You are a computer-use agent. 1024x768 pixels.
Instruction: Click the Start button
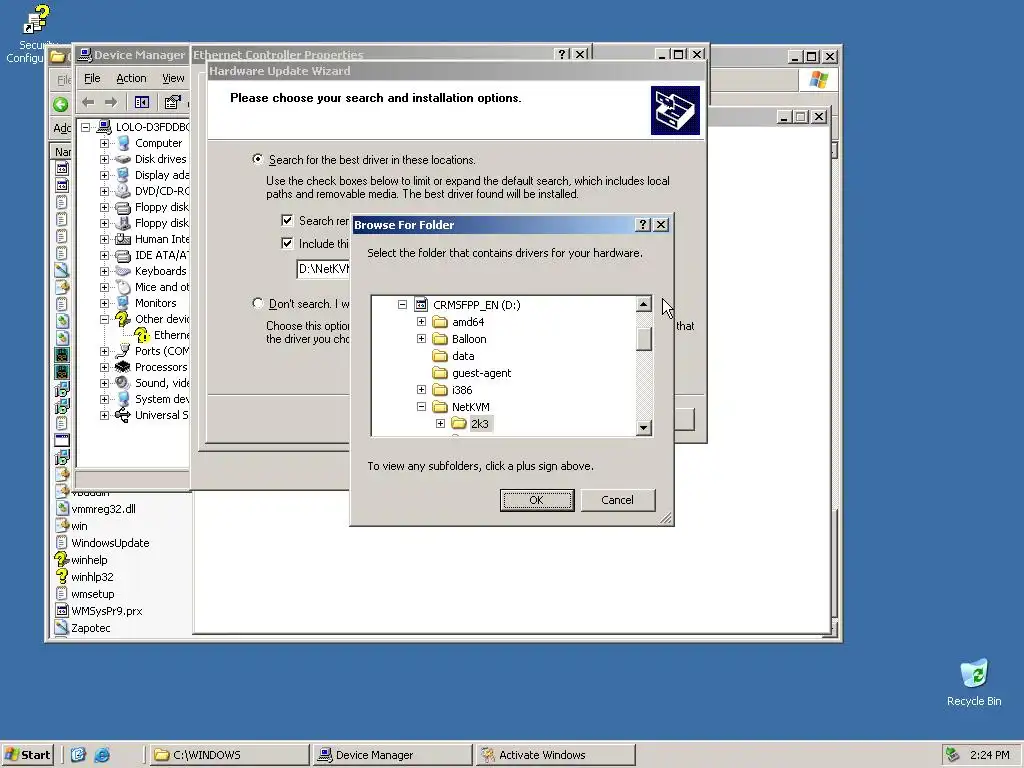point(27,755)
